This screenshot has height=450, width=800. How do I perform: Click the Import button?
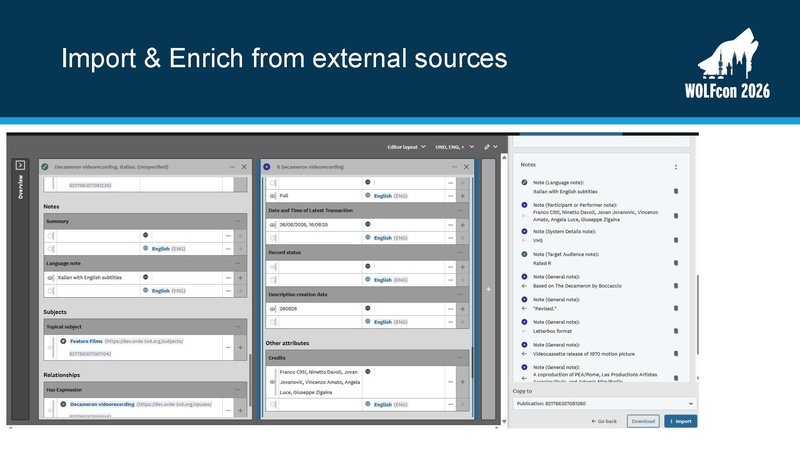(x=681, y=421)
